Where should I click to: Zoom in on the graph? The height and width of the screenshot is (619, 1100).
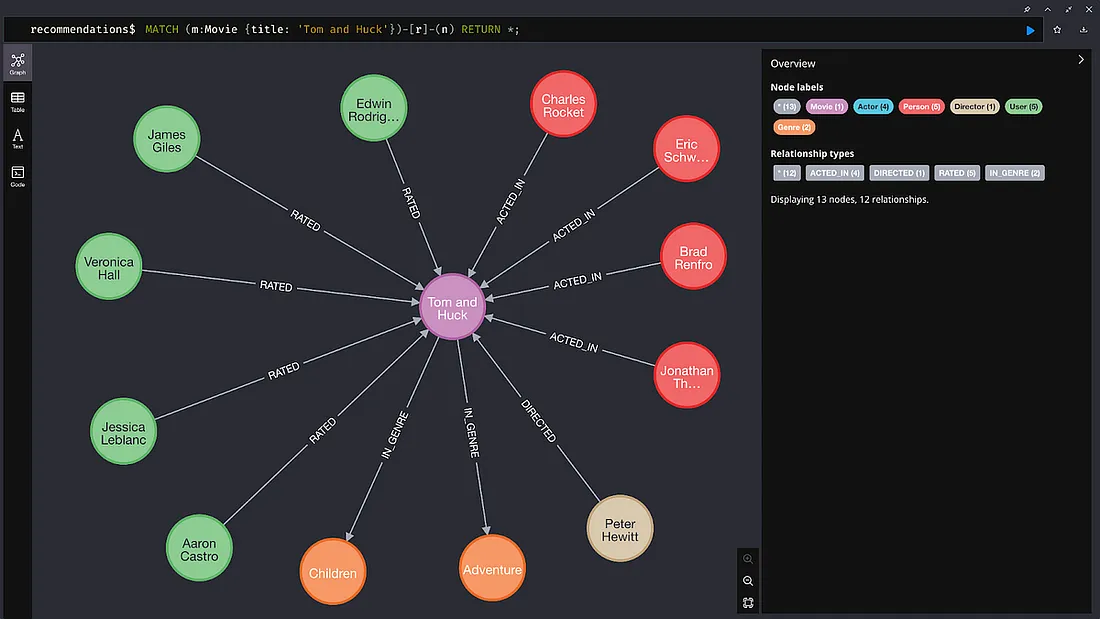748,559
